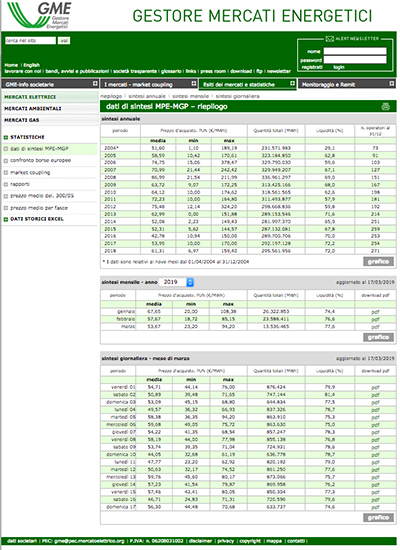Viewport: 400px width, 550px height.
Task: Open download link in top bar
Action: click(x=241, y=71)
